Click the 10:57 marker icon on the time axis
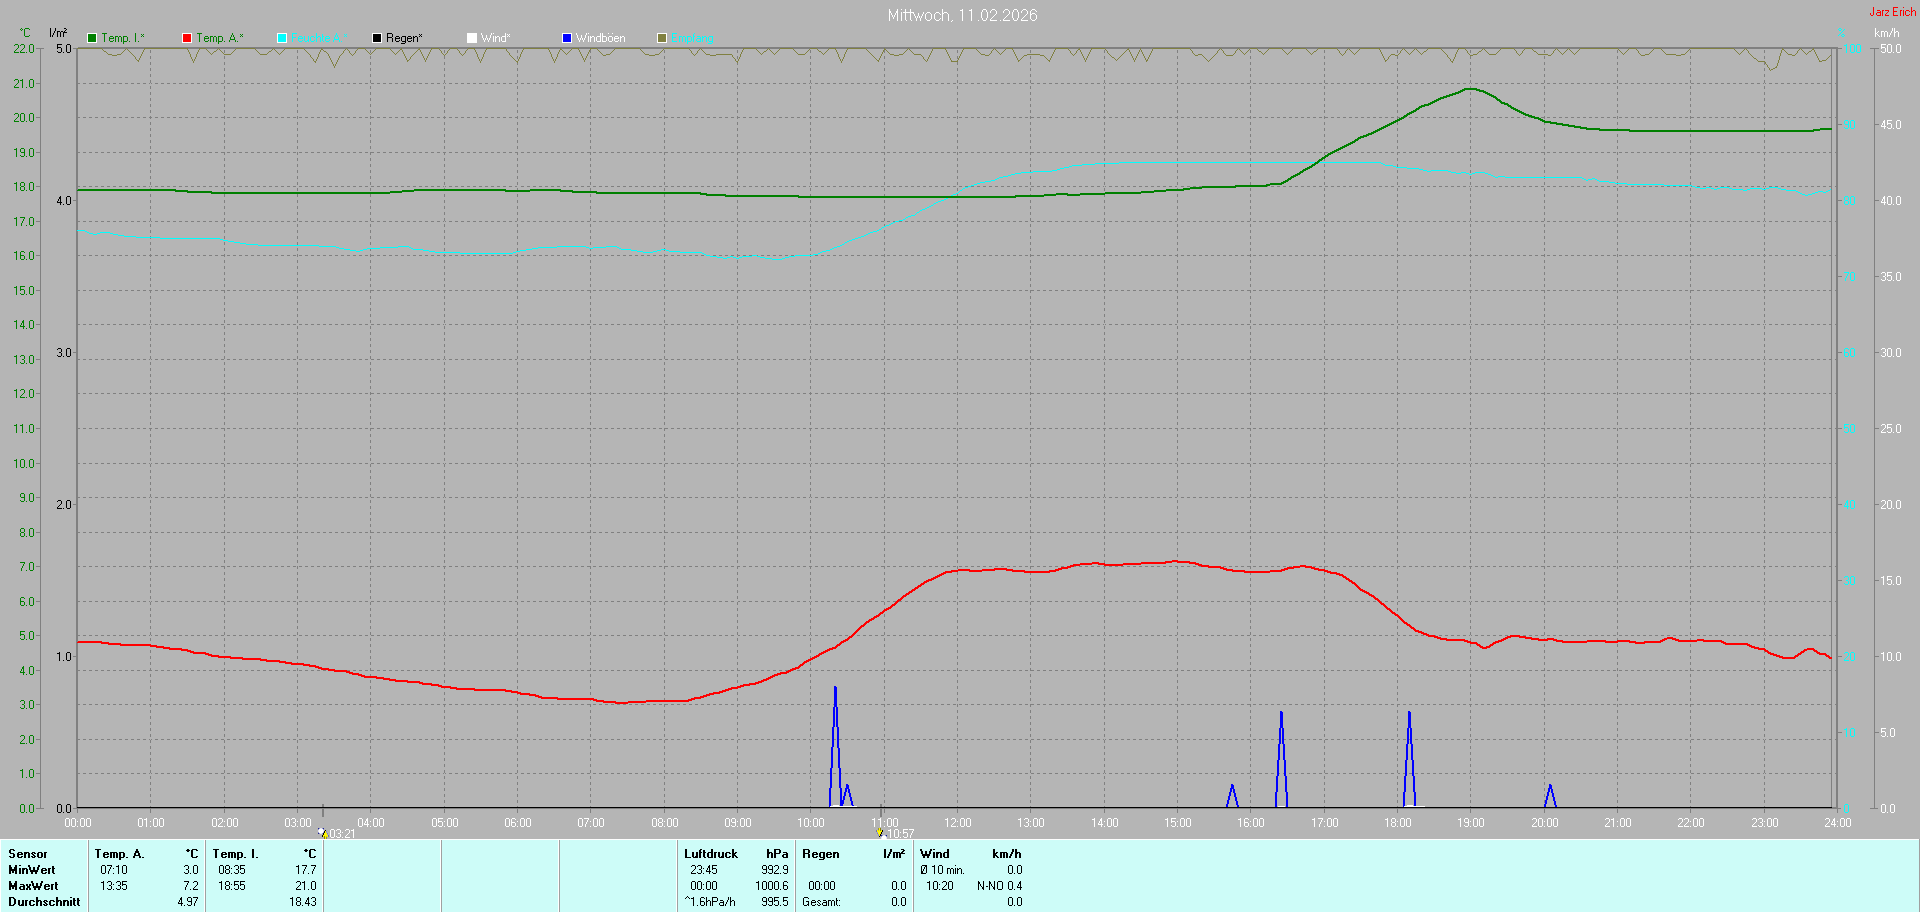This screenshot has width=1920, height=912. [880, 832]
